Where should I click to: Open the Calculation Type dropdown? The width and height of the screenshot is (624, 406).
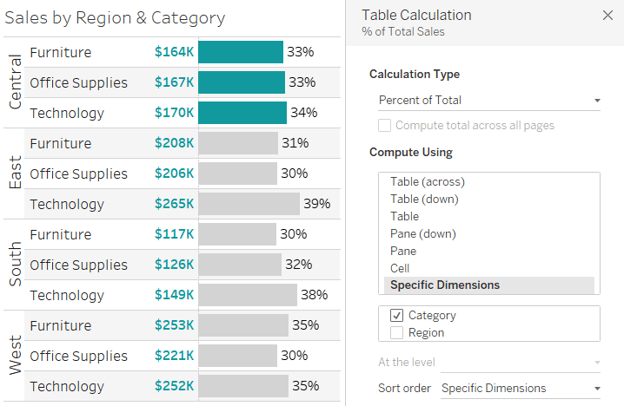[489, 100]
